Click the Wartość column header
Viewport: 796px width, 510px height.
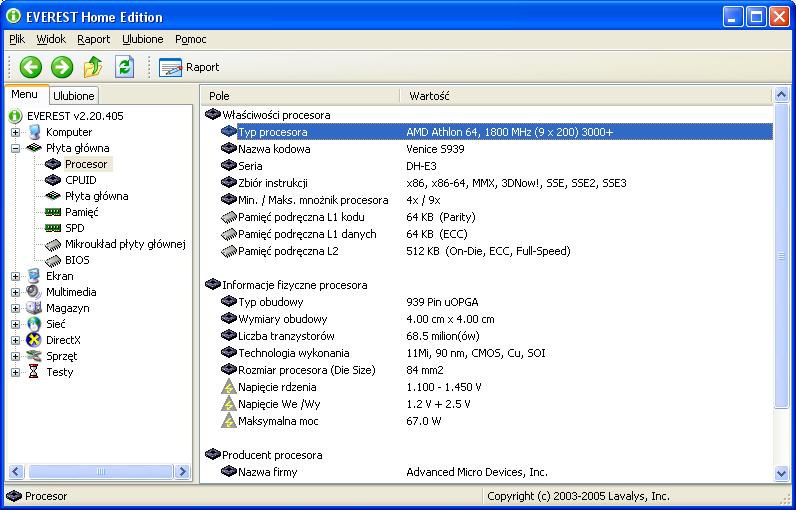point(430,96)
